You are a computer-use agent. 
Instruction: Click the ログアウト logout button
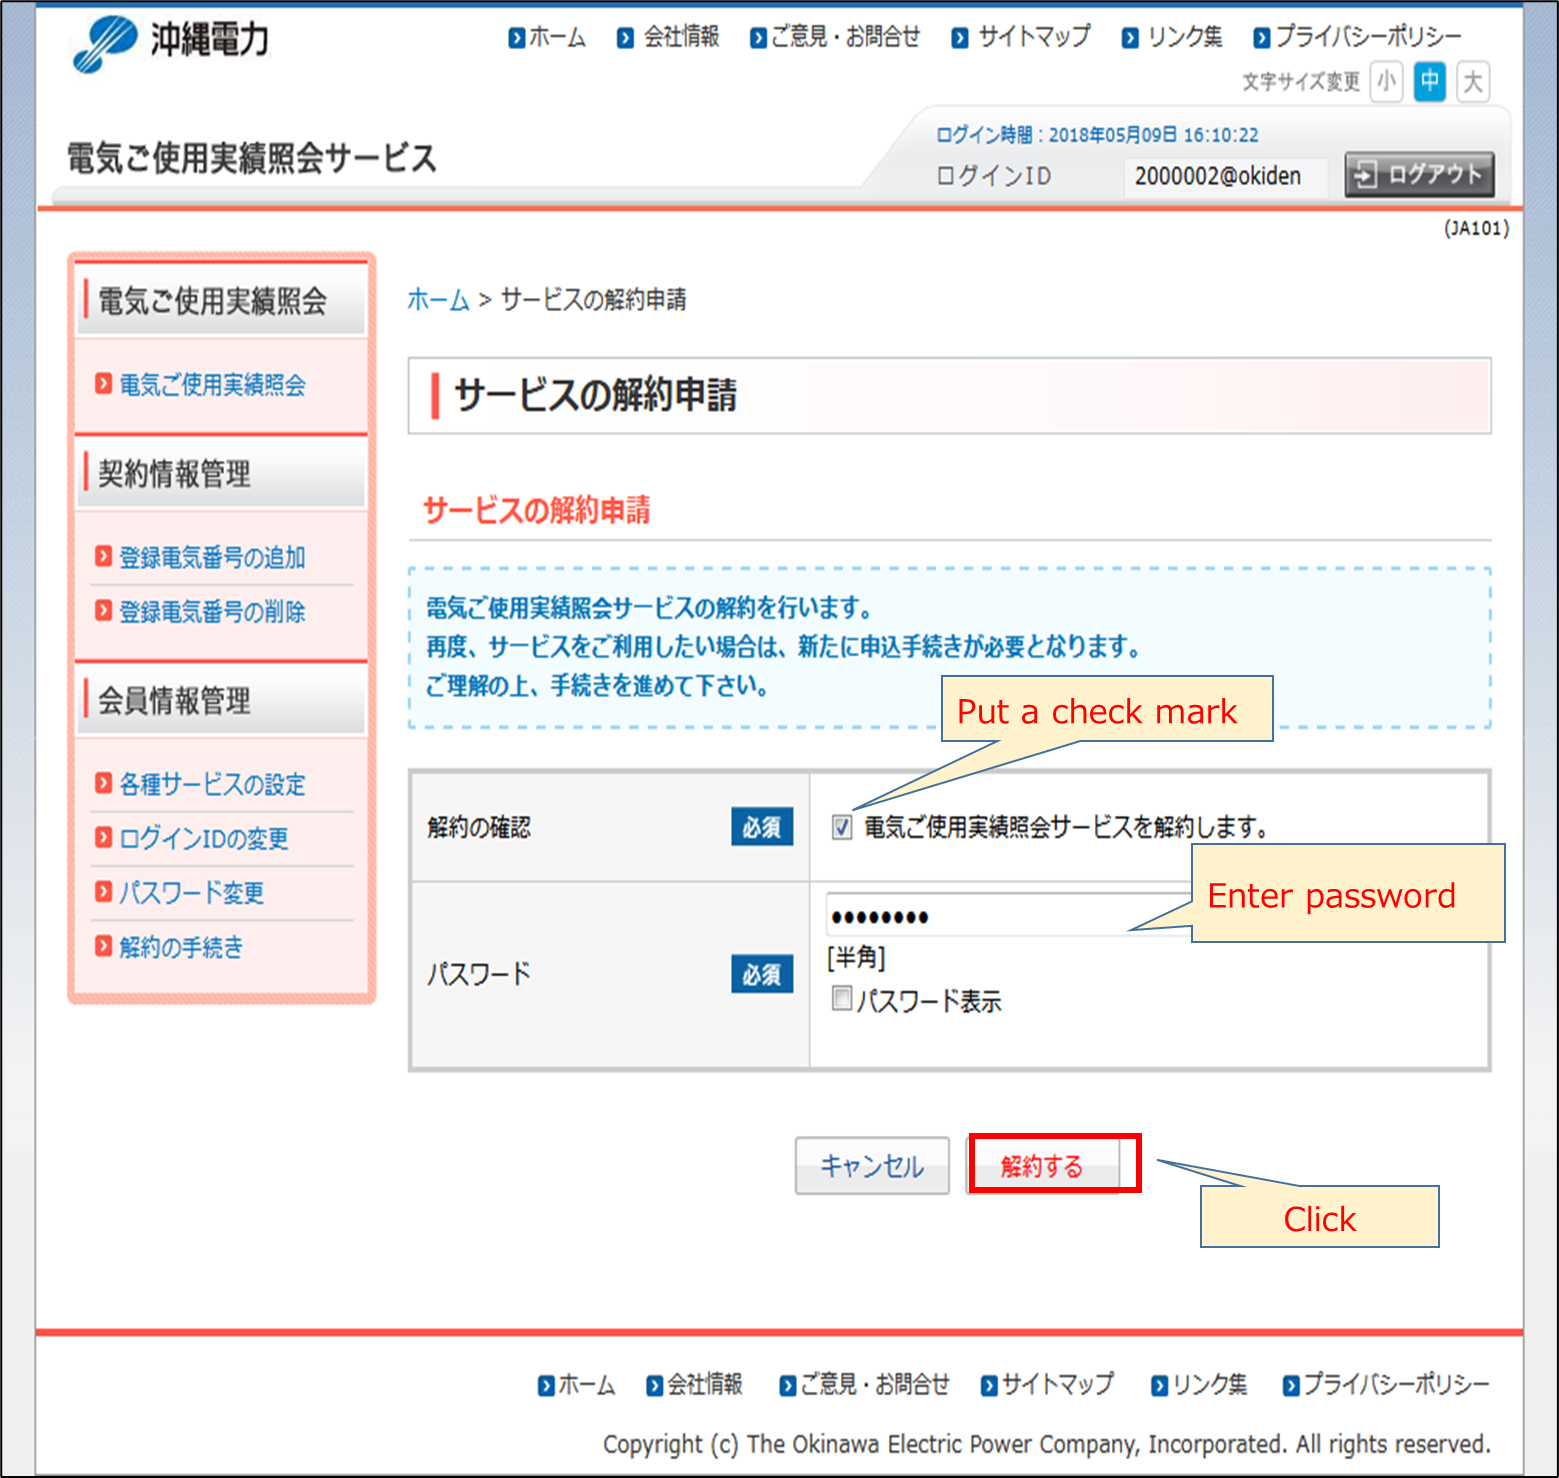[x=1419, y=175]
